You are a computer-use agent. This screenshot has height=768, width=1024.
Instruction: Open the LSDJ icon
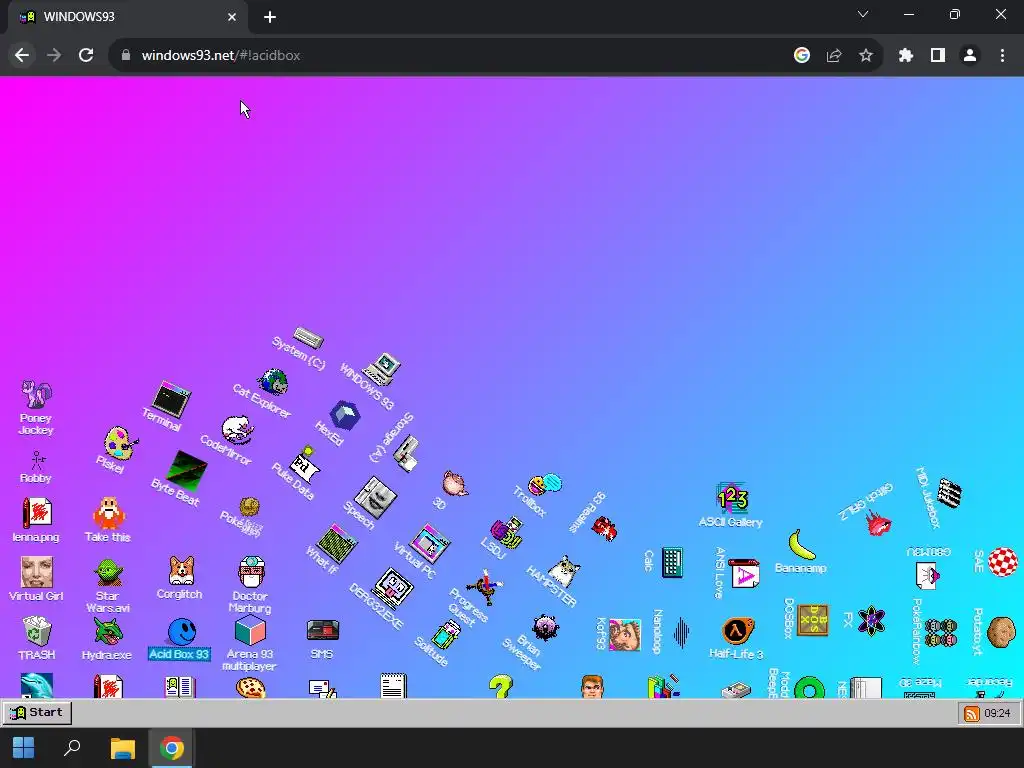click(x=507, y=532)
